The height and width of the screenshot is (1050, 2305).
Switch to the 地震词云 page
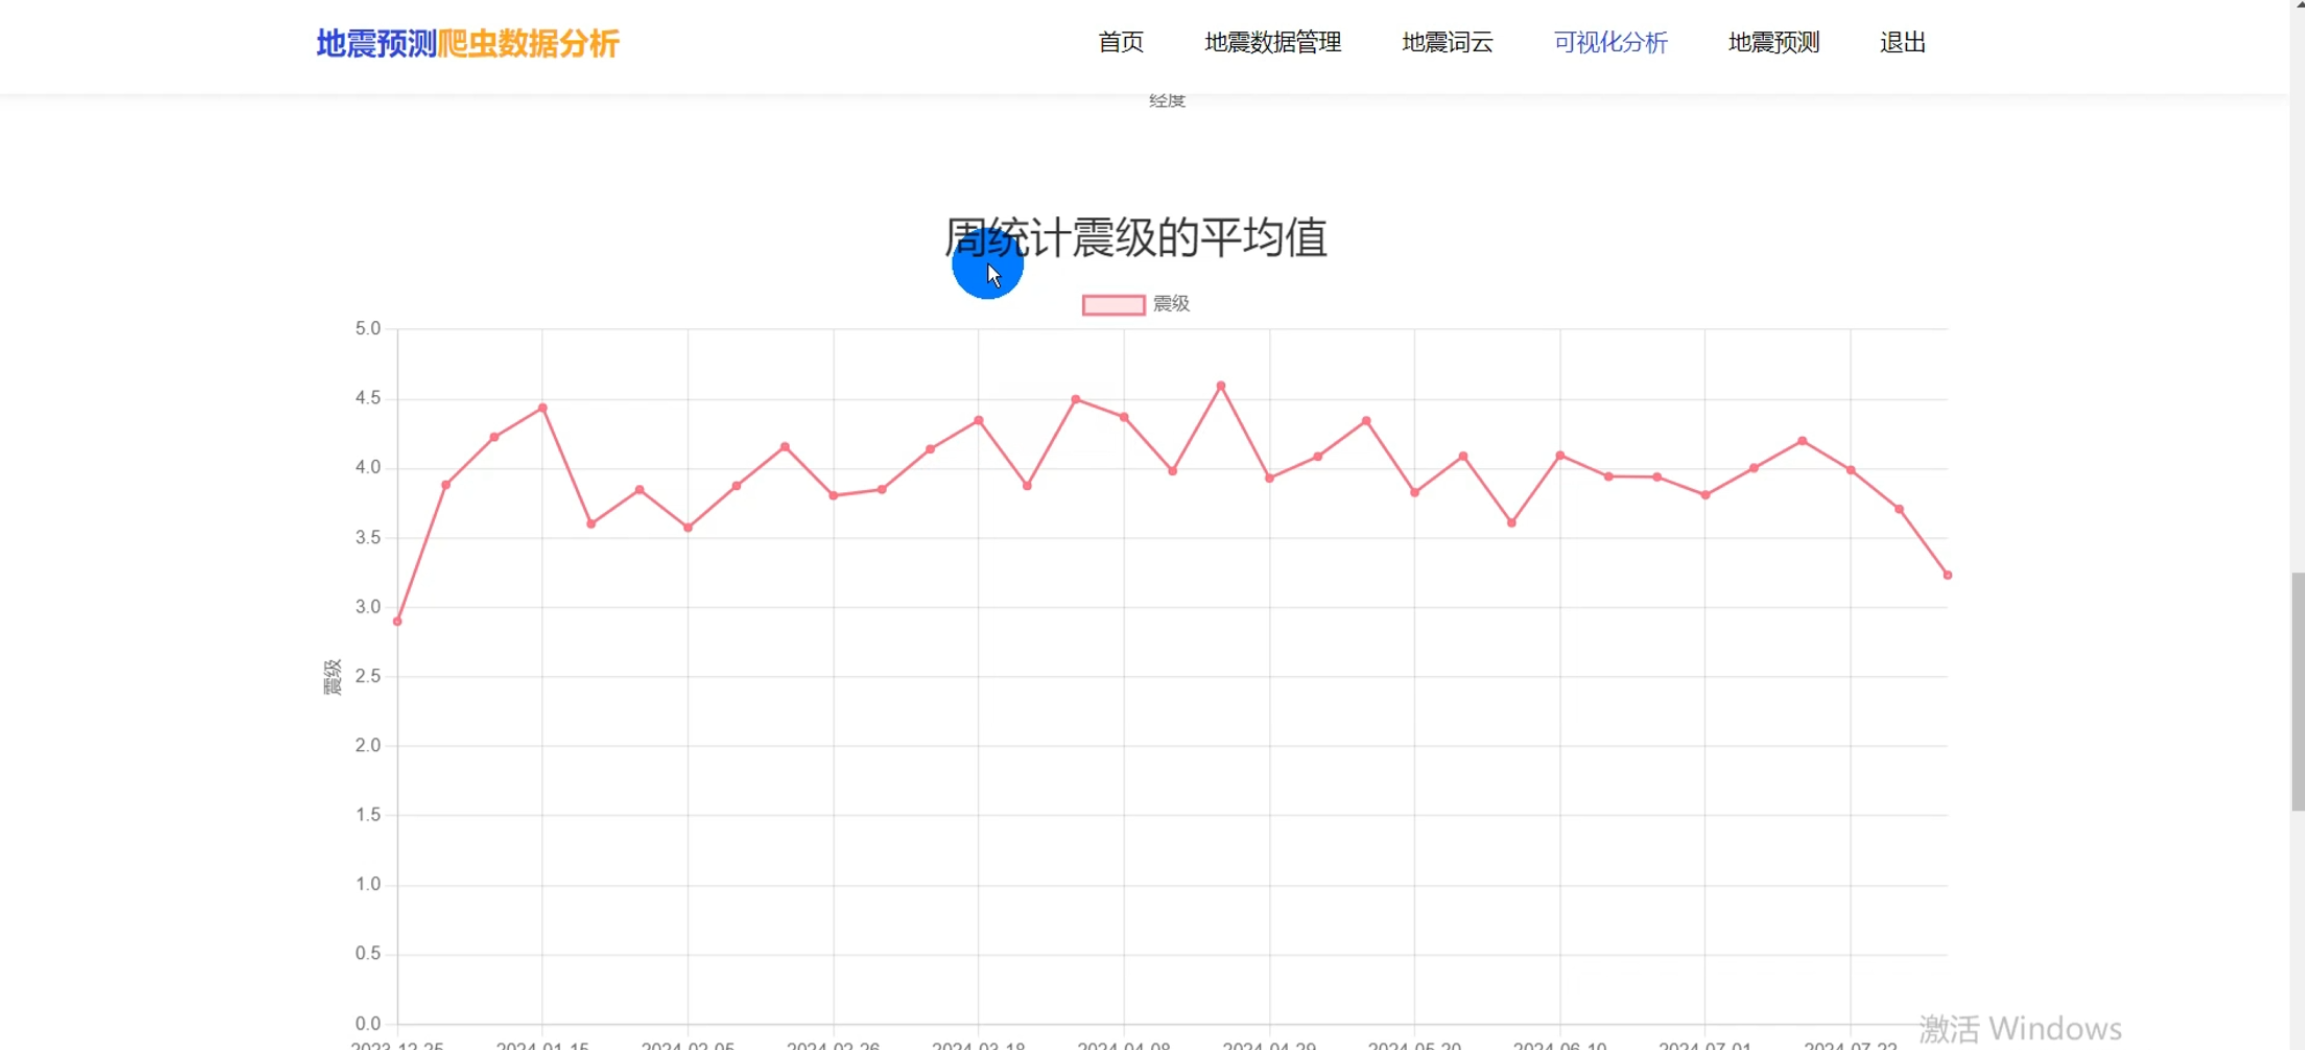tap(1447, 43)
